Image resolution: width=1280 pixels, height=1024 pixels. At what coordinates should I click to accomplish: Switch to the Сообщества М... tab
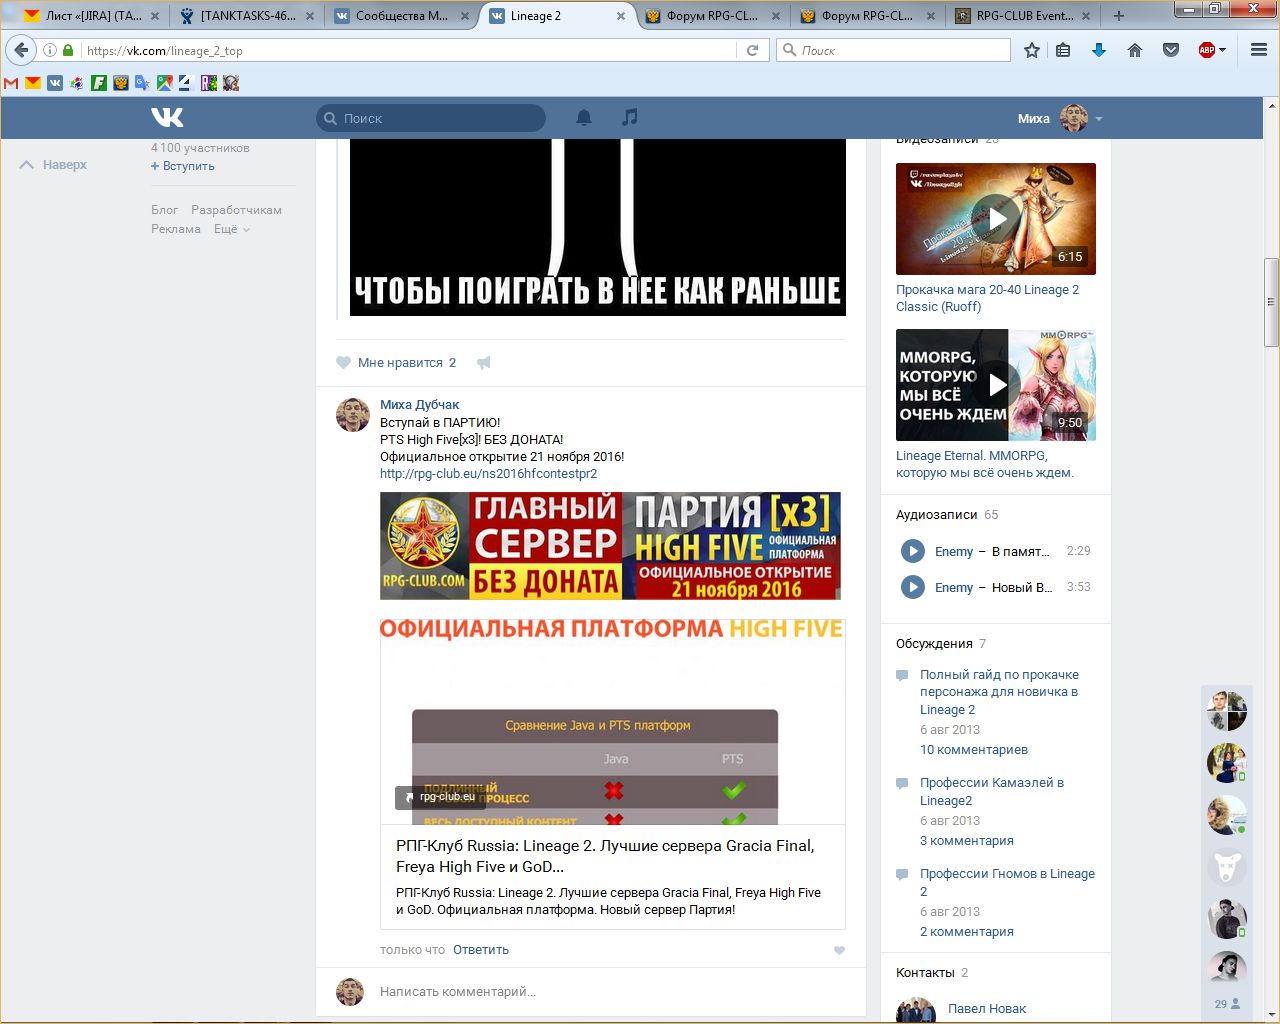[x=402, y=16]
